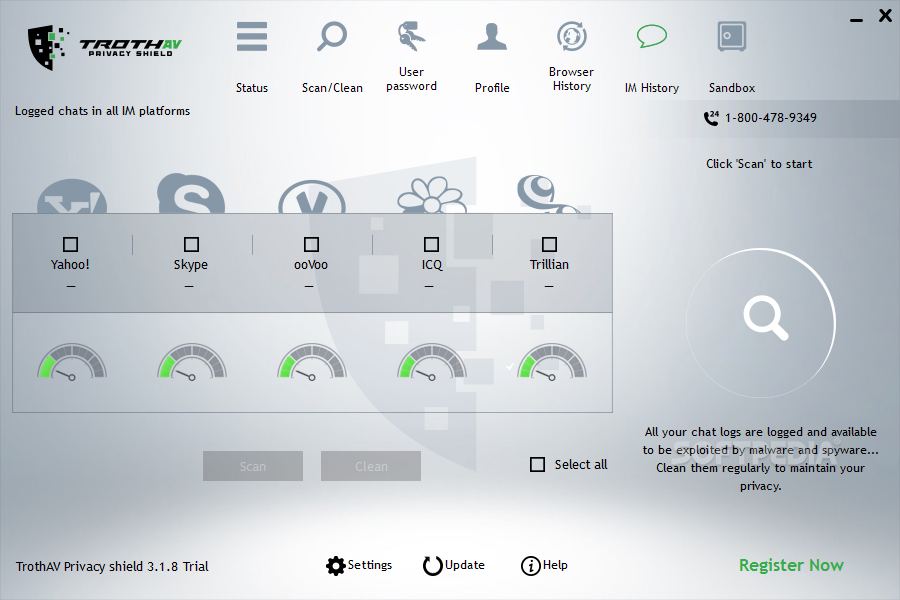Click the 24-hour phone support icon
The height and width of the screenshot is (600, 900).
coord(711,118)
